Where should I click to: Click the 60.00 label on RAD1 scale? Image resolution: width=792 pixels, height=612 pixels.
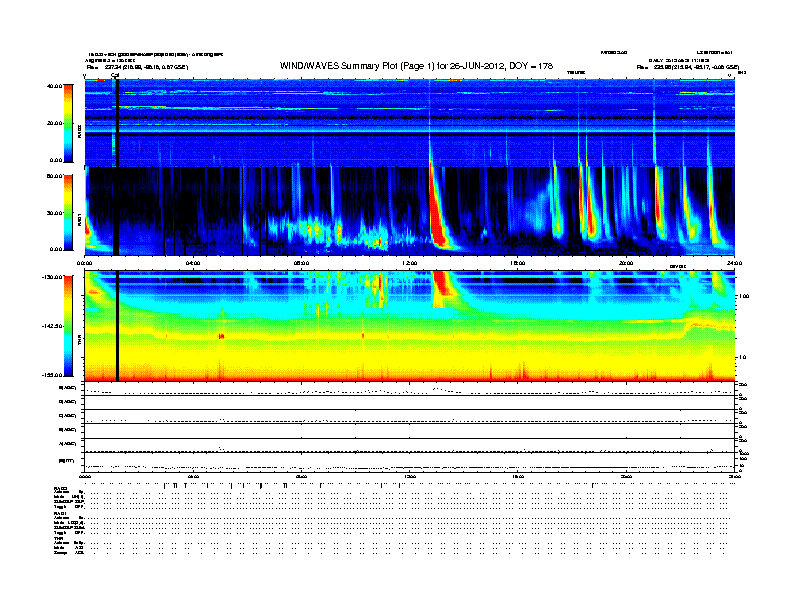pyautogui.click(x=54, y=176)
